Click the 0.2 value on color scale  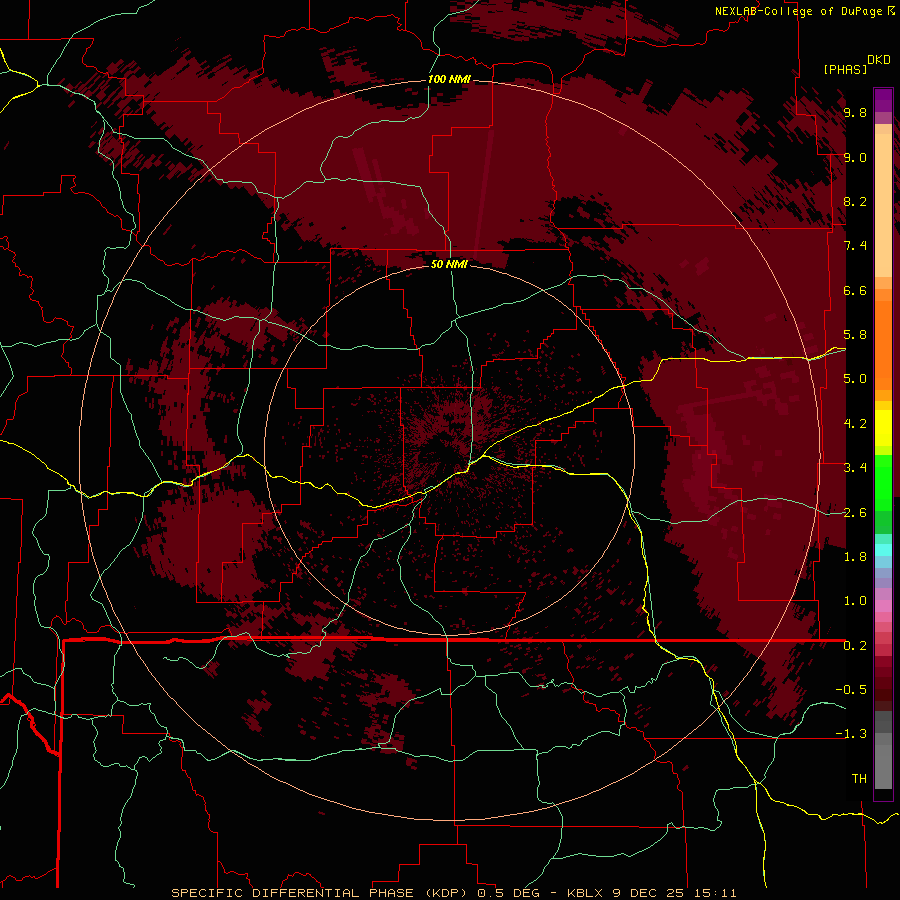[x=855, y=646]
